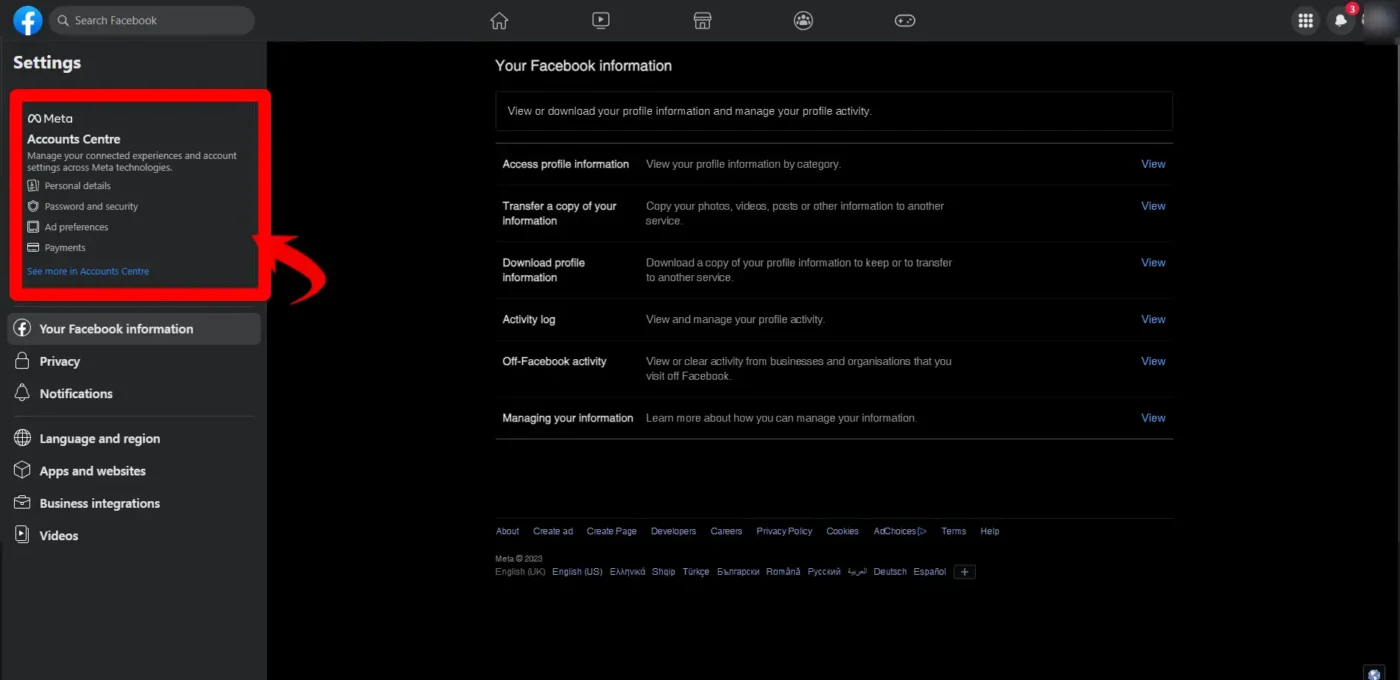Click the Facebook logo icon

(28, 20)
